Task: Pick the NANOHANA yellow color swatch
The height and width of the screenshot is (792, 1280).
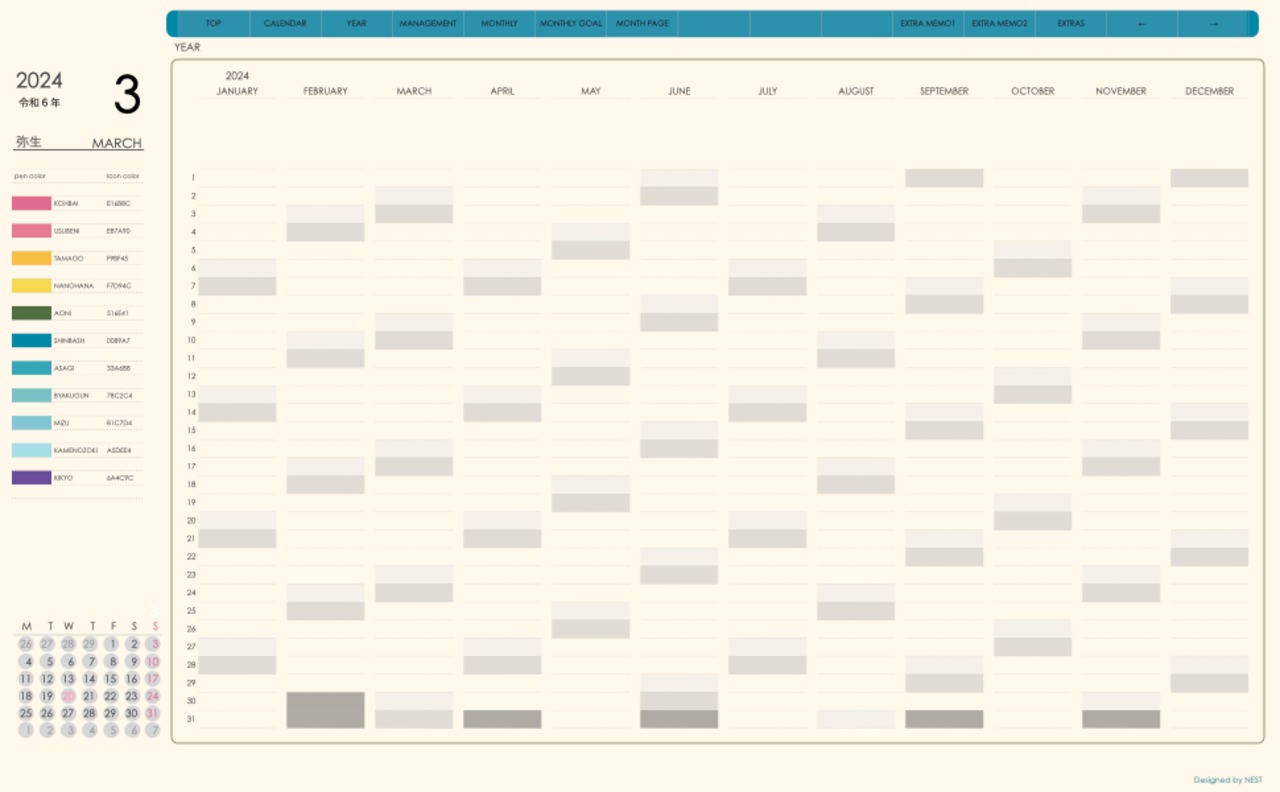Action: pyautogui.click(x=31, y=286)
